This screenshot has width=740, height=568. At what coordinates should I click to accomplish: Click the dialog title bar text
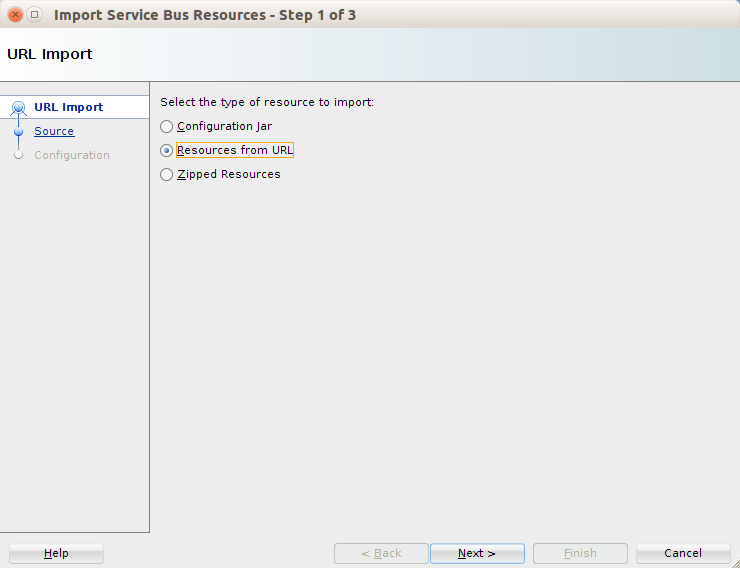pyautogui.click(x=205, y=15)
